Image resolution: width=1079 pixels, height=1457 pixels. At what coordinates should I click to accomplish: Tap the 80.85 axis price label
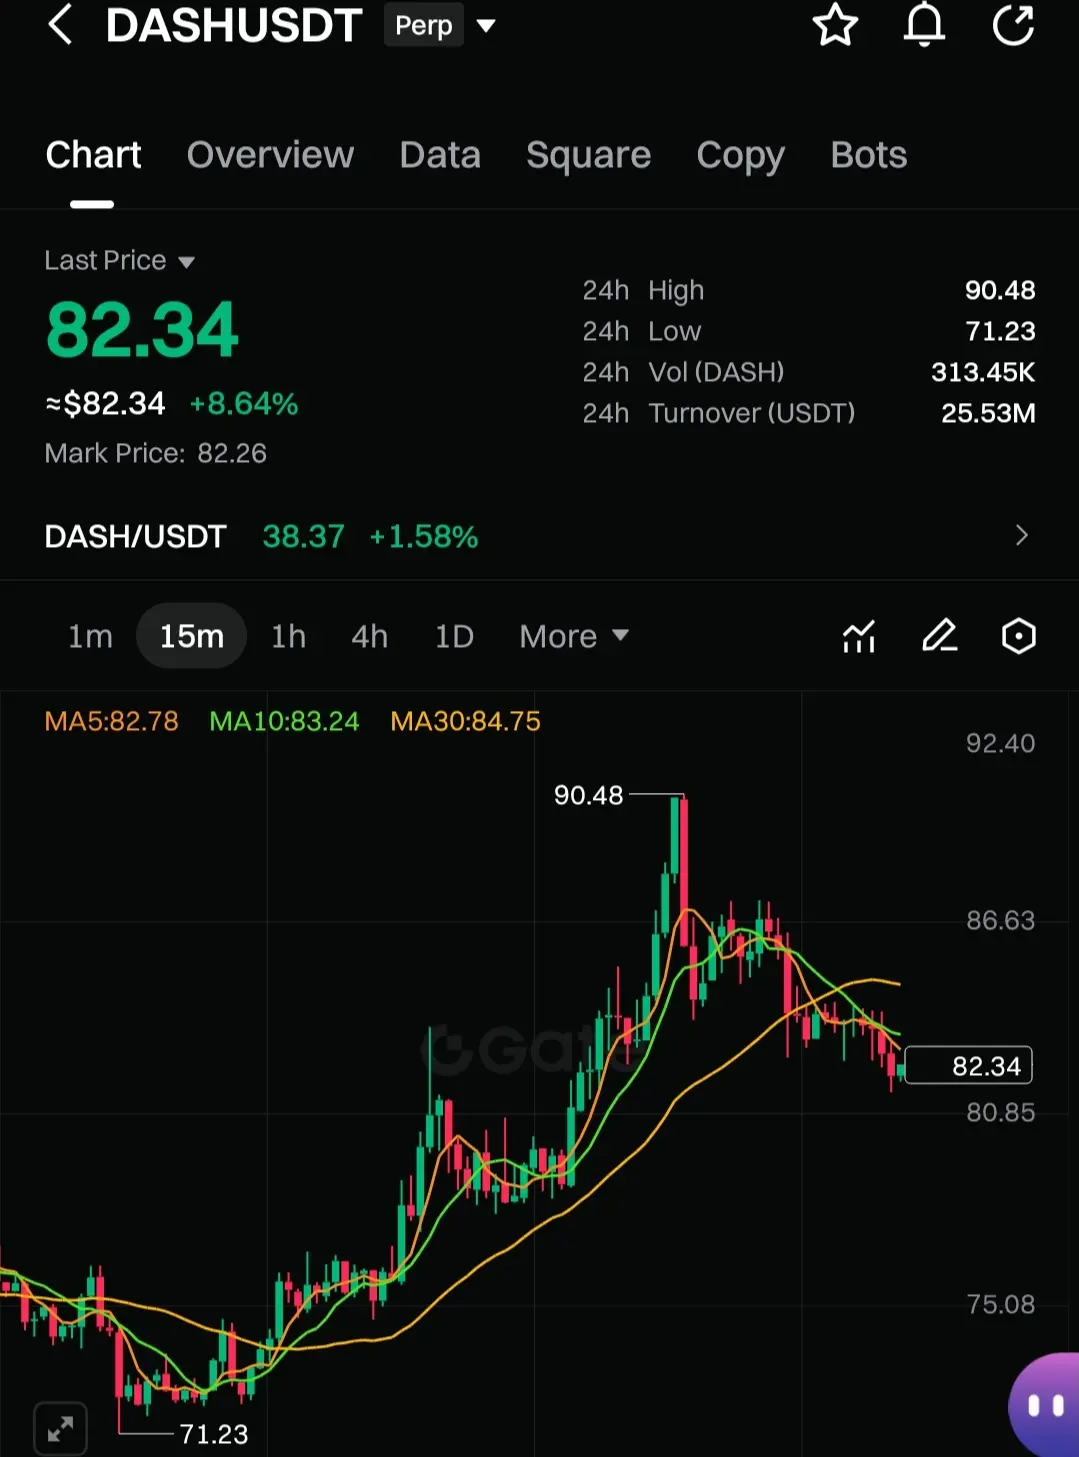1000,1112
